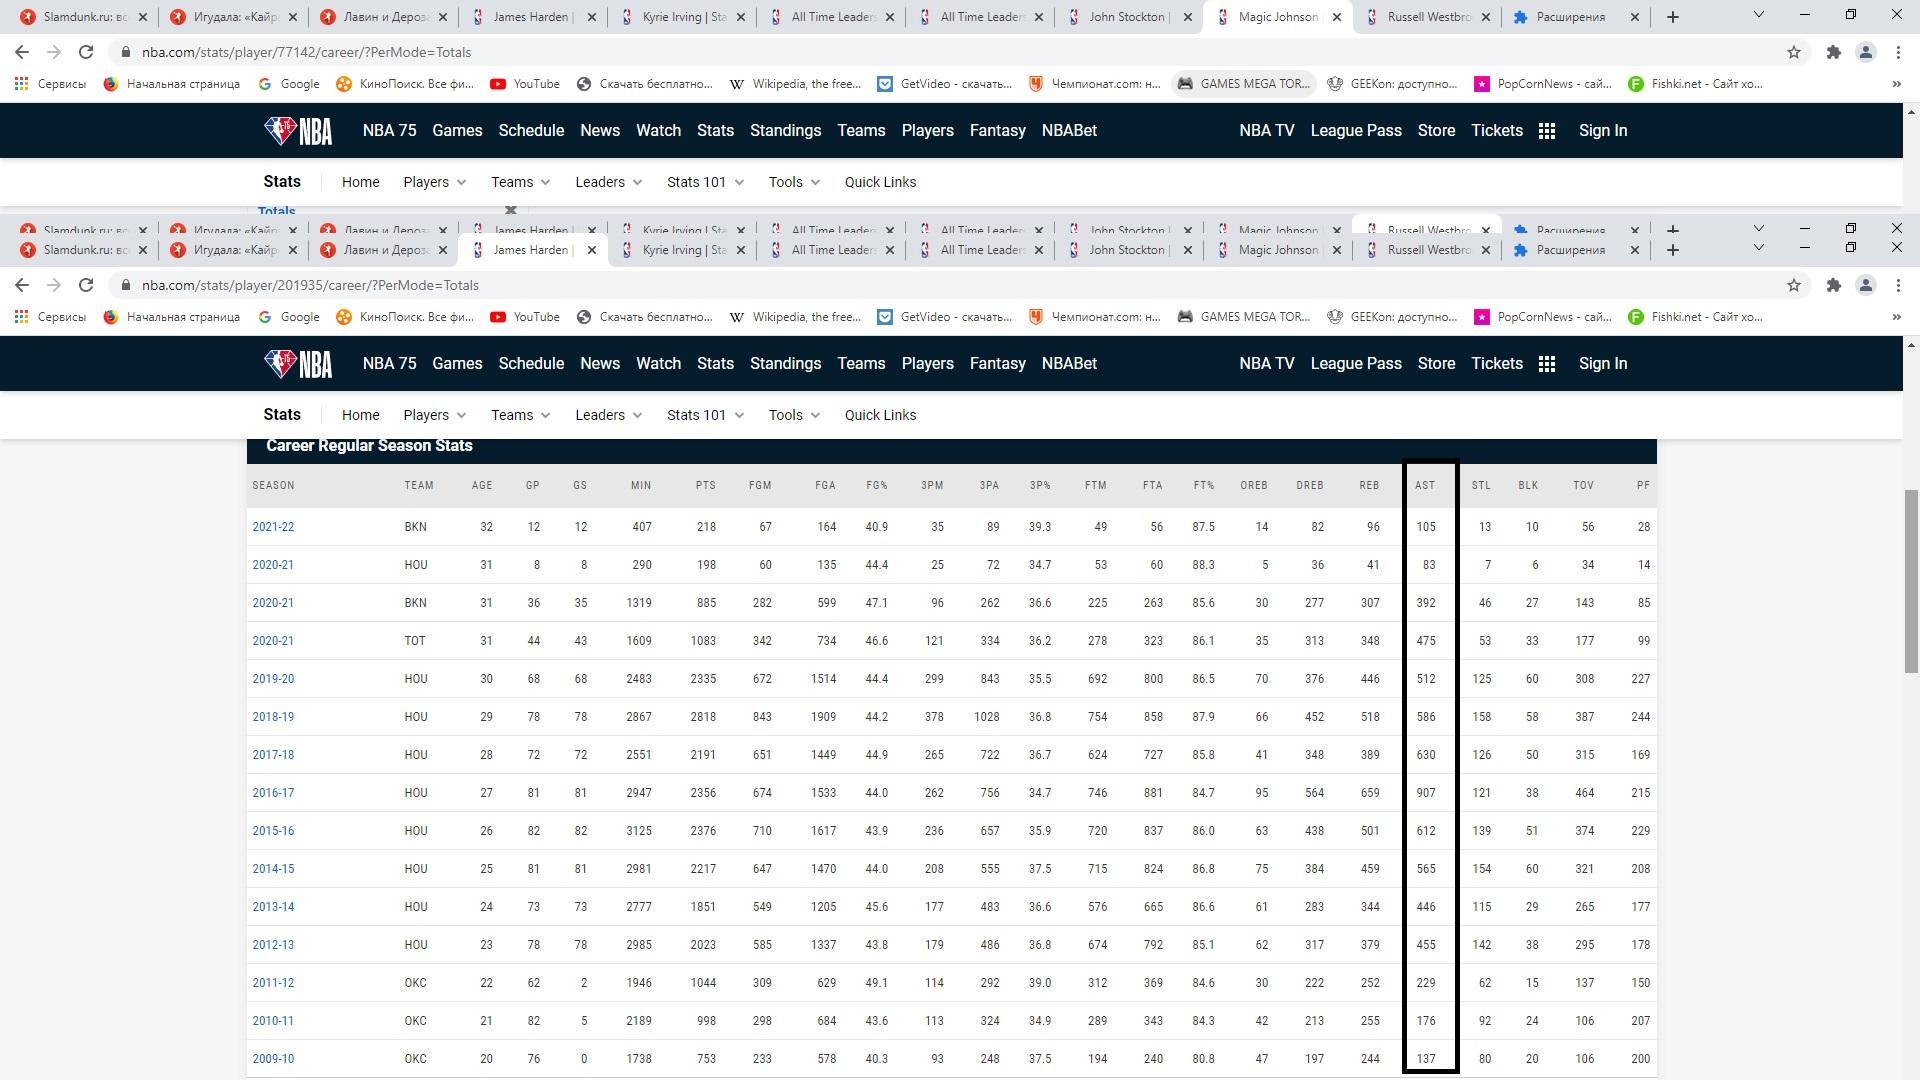Open the Google bookmark in the Harden window
The width and height of the screenshot is (1920, 1080).
(x=289, y=317)
